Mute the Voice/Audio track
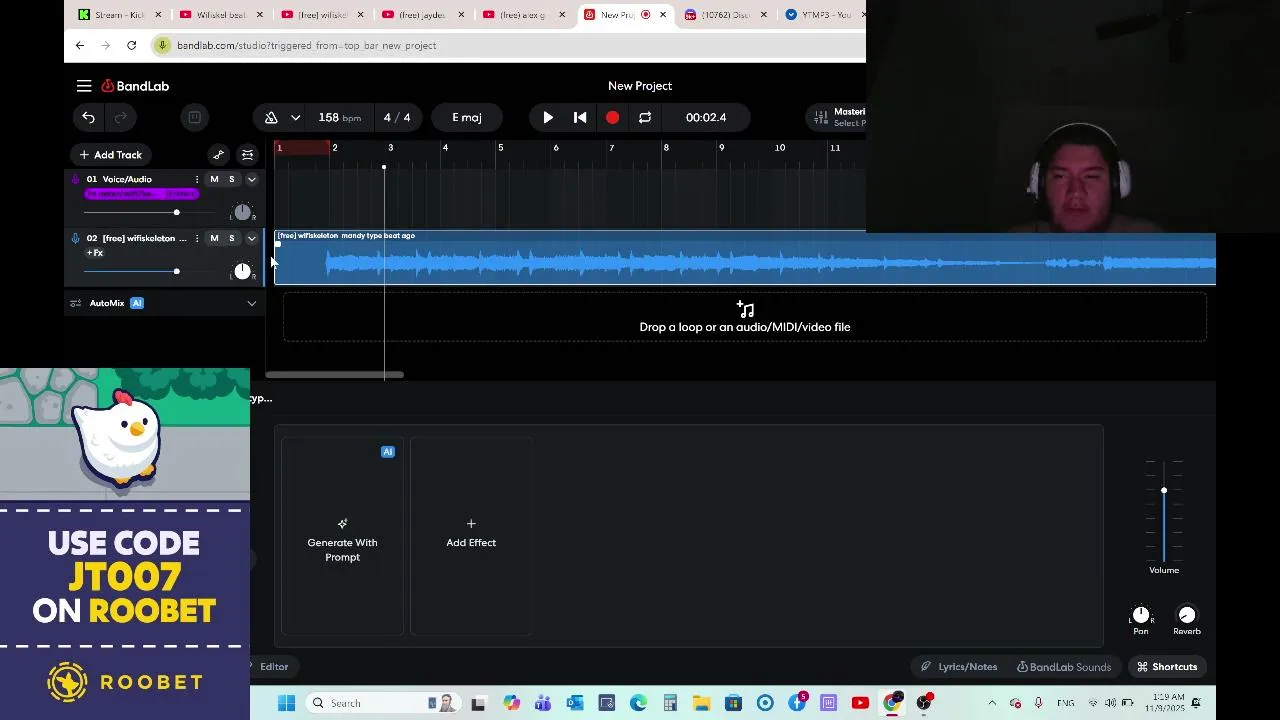This screenshot has height=720, width=1280. (214, 180)
